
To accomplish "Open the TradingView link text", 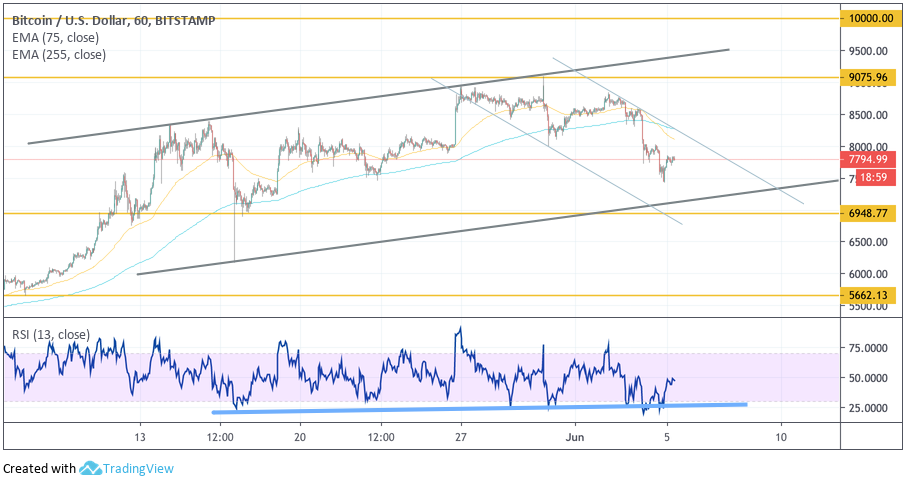I will [138, 469].
